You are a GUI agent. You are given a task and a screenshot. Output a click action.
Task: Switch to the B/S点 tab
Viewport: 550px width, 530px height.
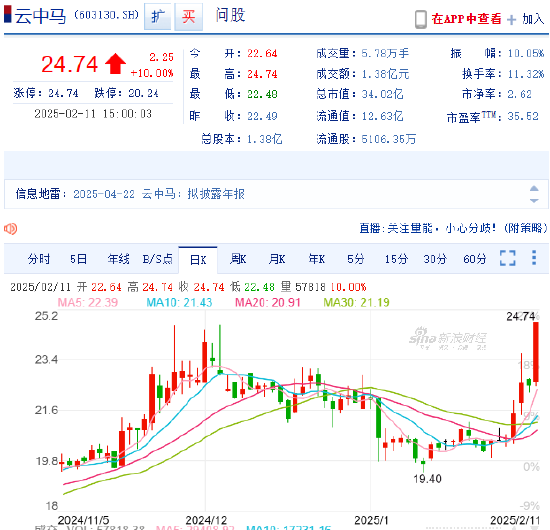pos(157,259)
